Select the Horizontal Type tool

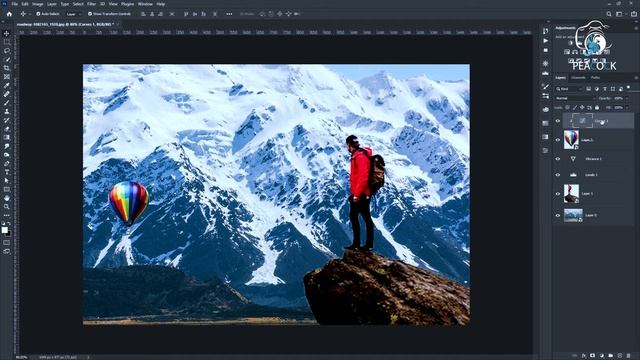[x=7, y=172]
